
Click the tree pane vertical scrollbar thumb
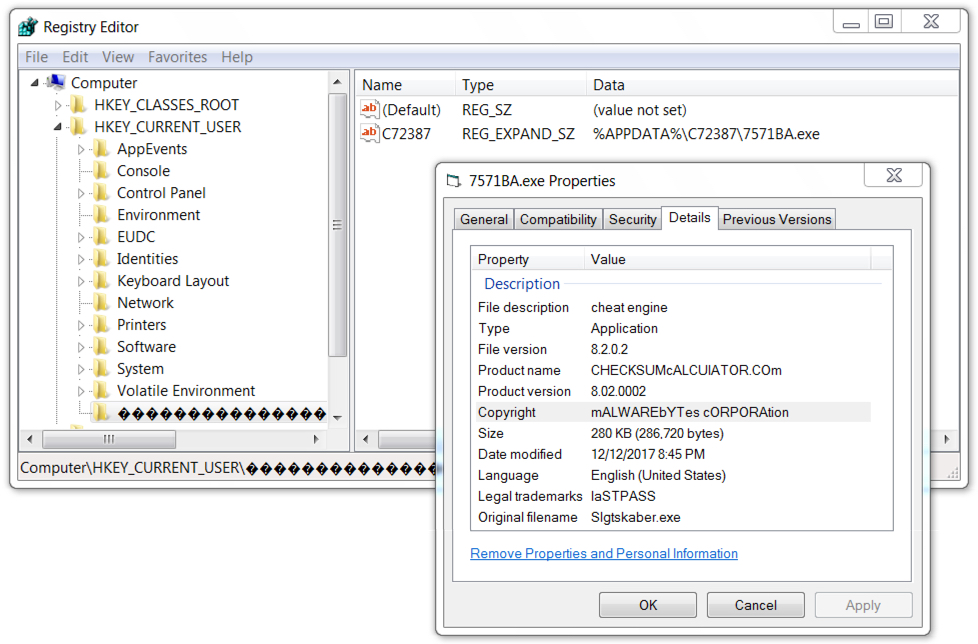coord(337,225)
